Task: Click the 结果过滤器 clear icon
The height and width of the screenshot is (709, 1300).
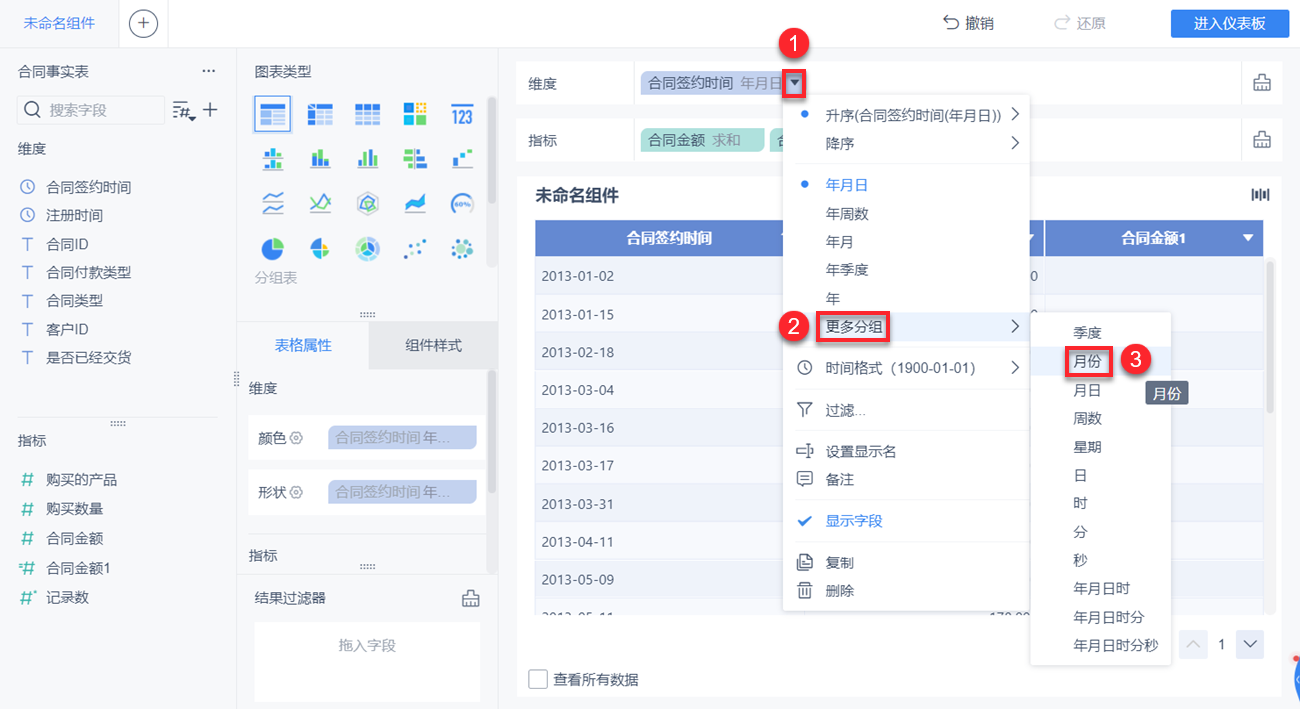Action: (470, 598)
